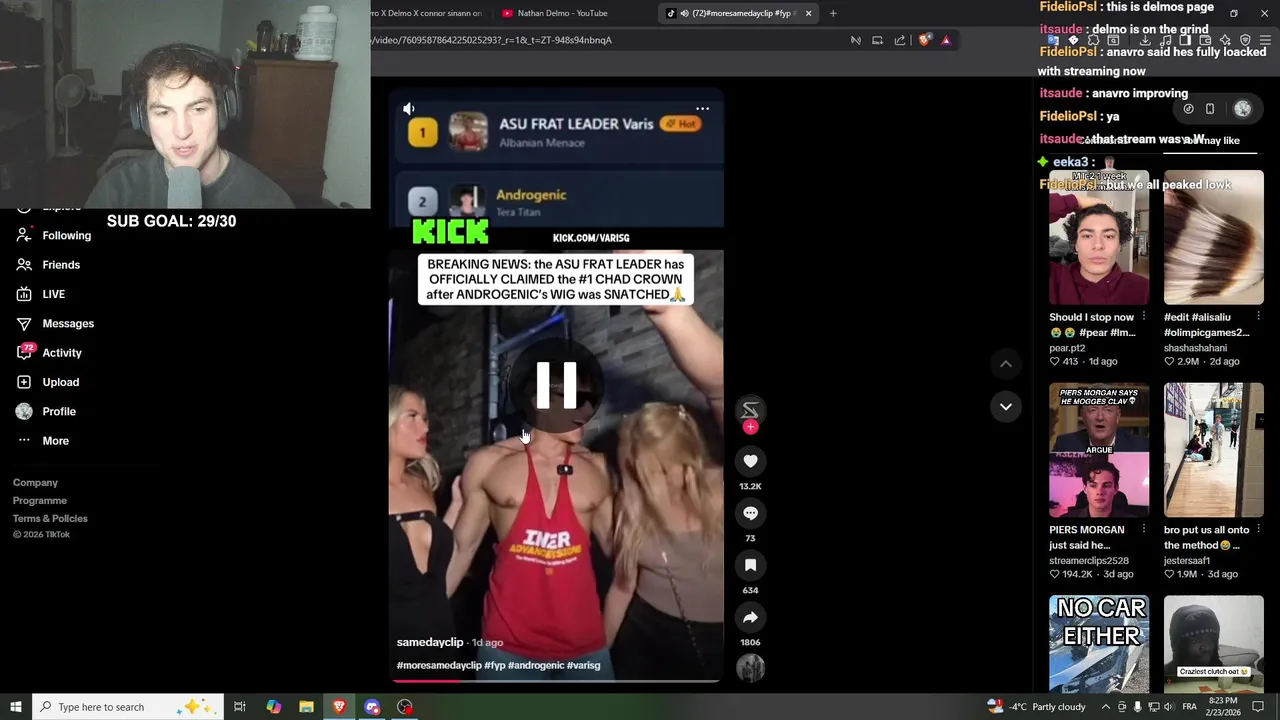Viewport: 1280px width, 720px height.
Task: Open the 'NO CAR EITHER' video thumbnail
Action: click(1099, 643)
